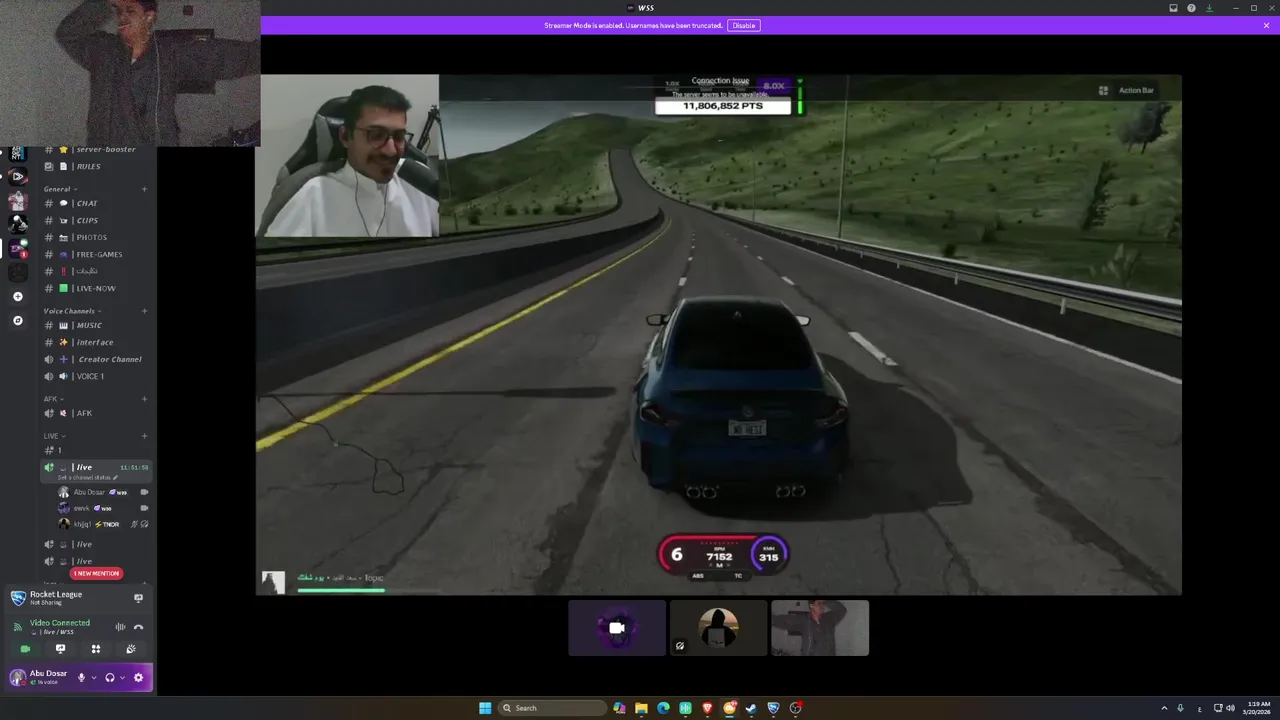Start screen share from voice panel
1280x720 pixels.
60,649
